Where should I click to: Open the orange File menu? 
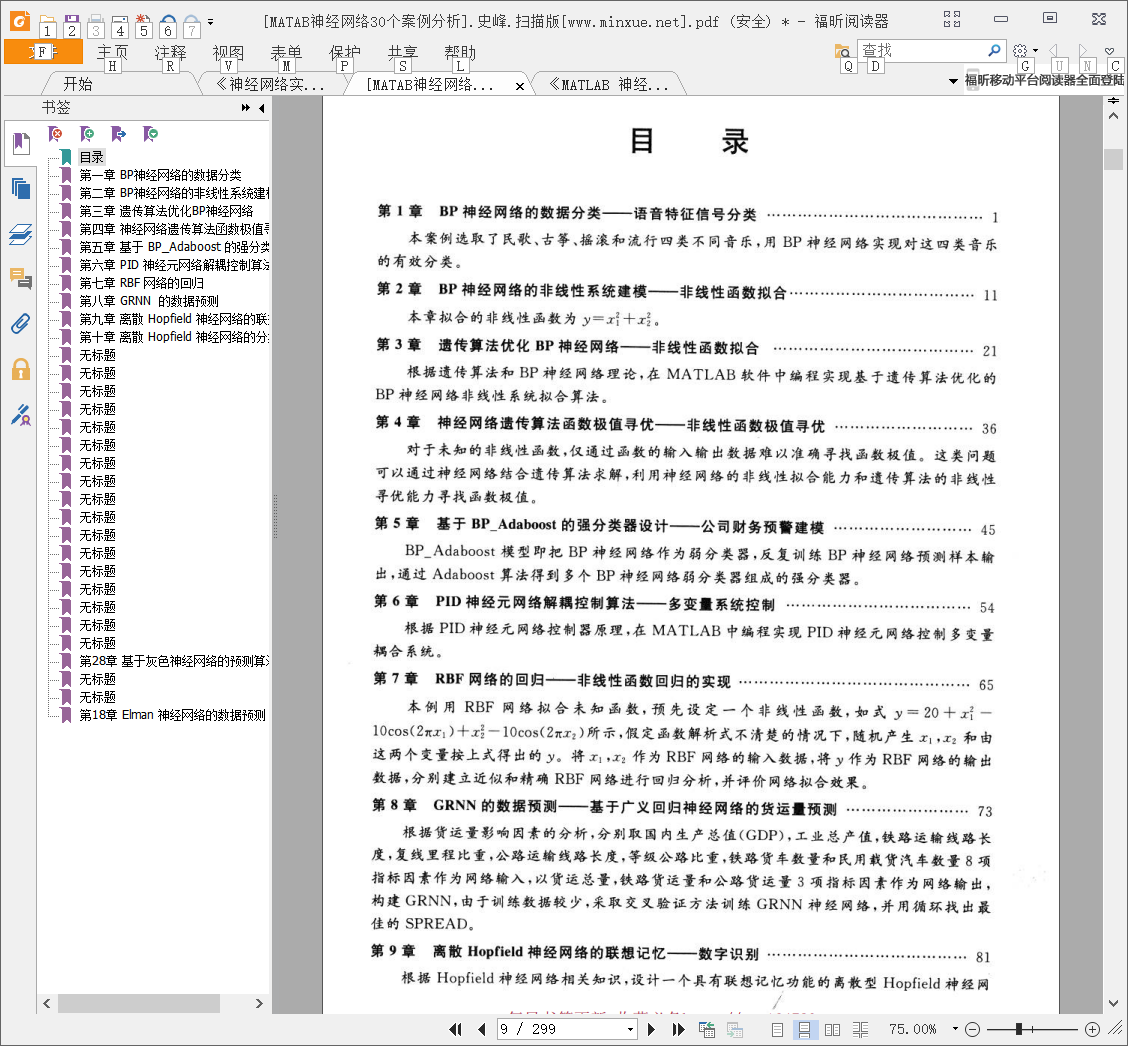click(x=43, y=52)
